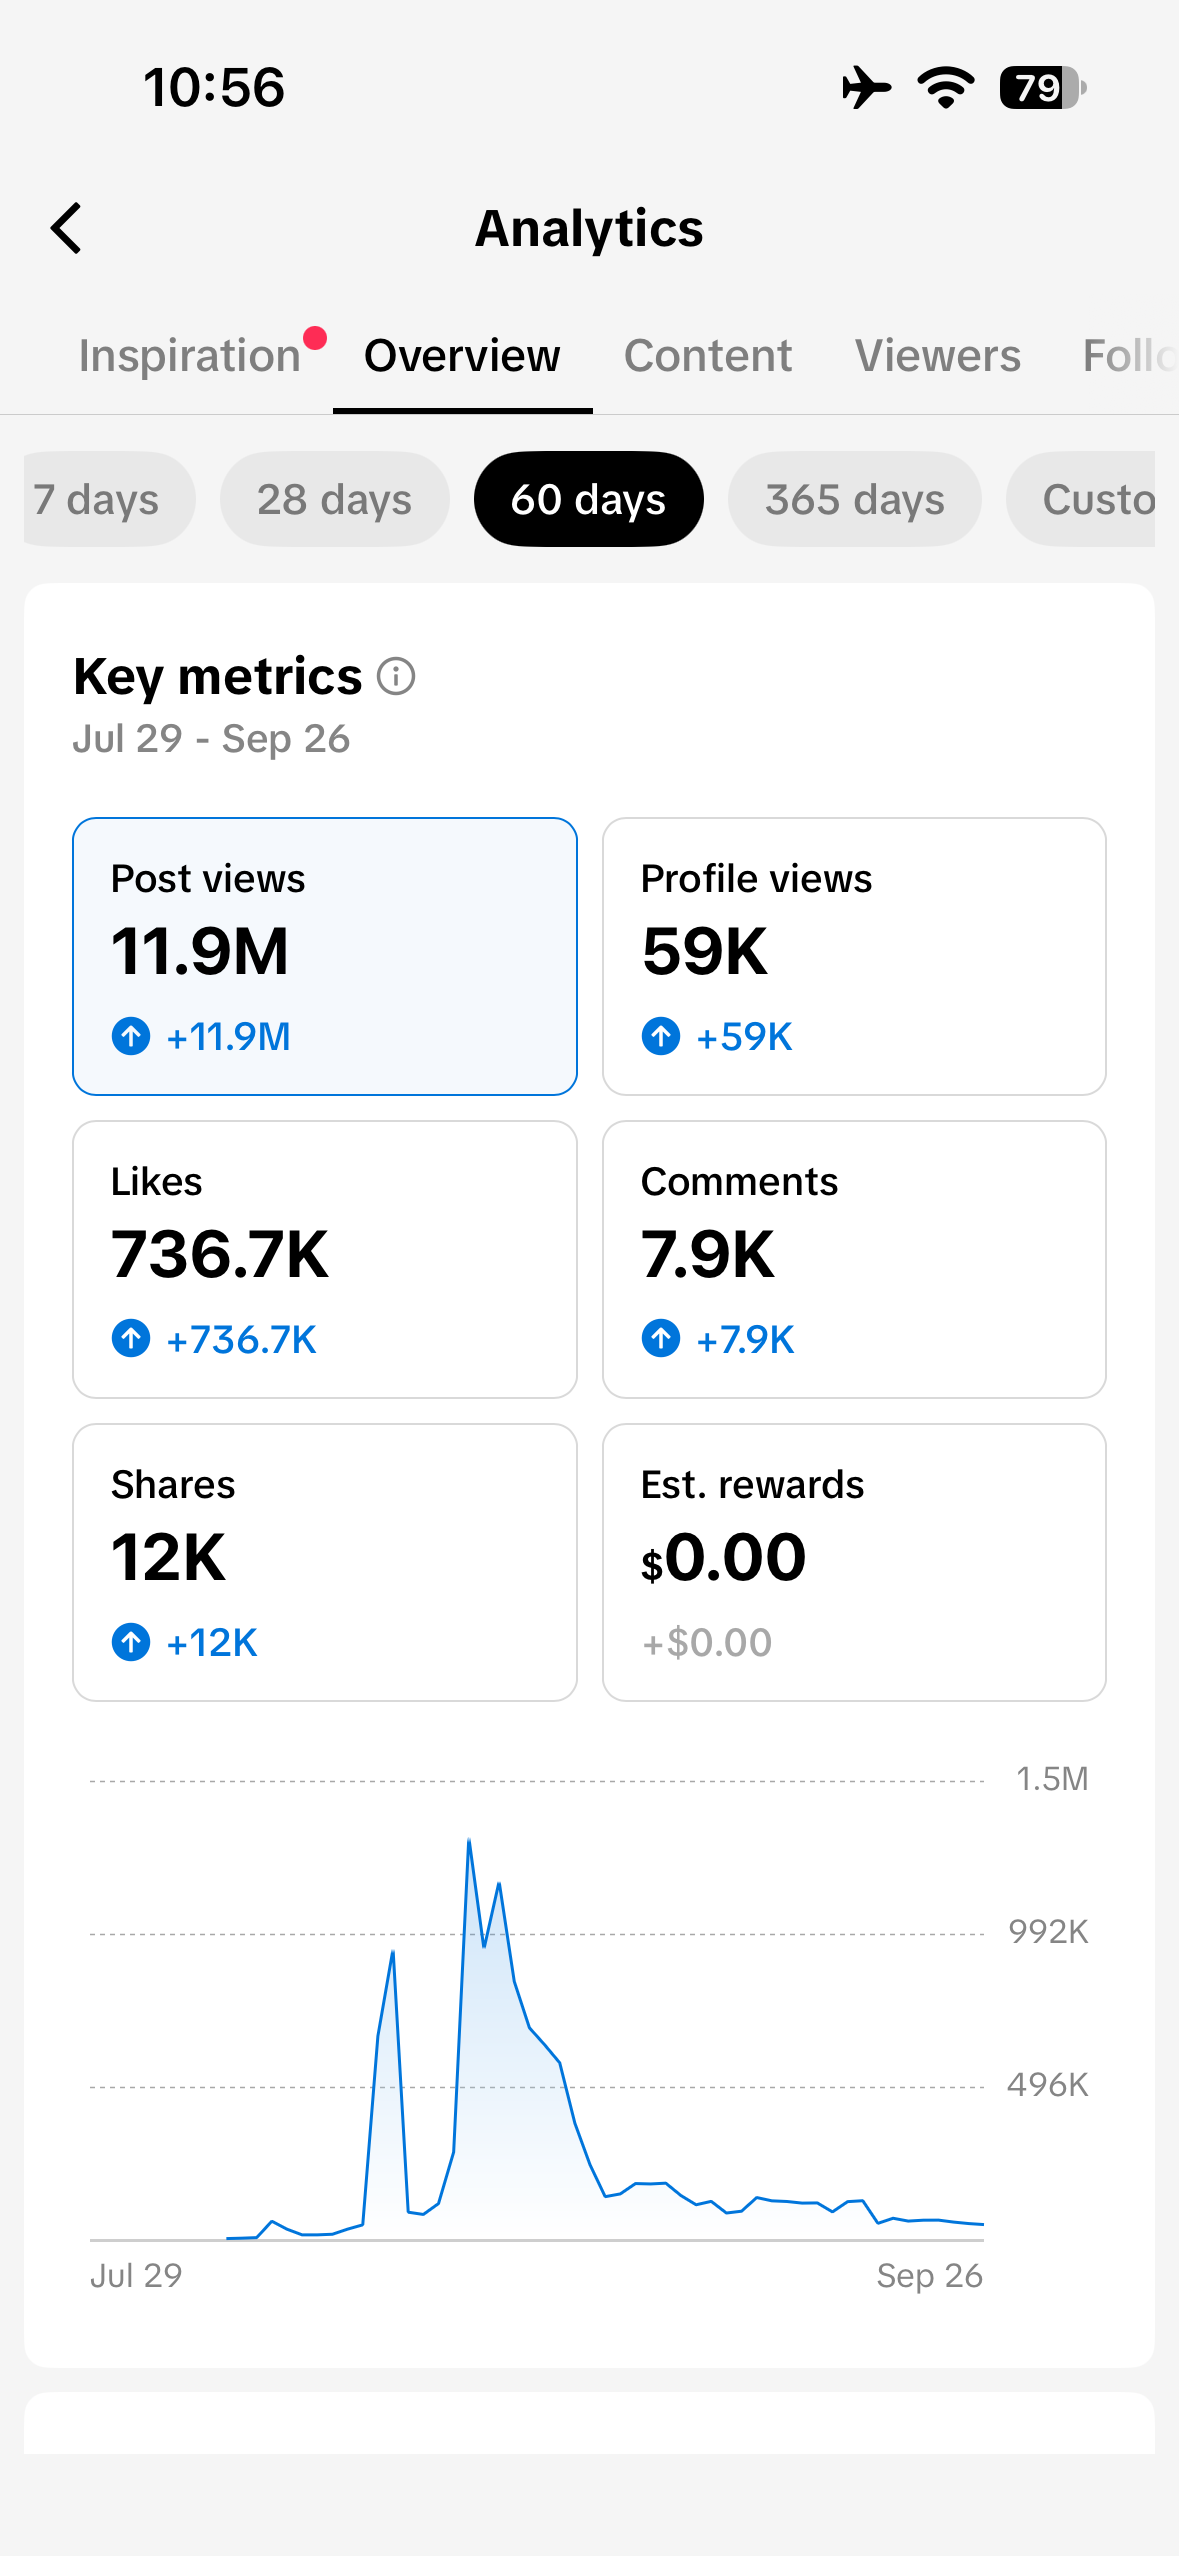The height and width of the screenshot is (2556, 1179).
Task: Tap the Likes up-arrow icon
Action: pyautogui.click(x=131, y=1338)
